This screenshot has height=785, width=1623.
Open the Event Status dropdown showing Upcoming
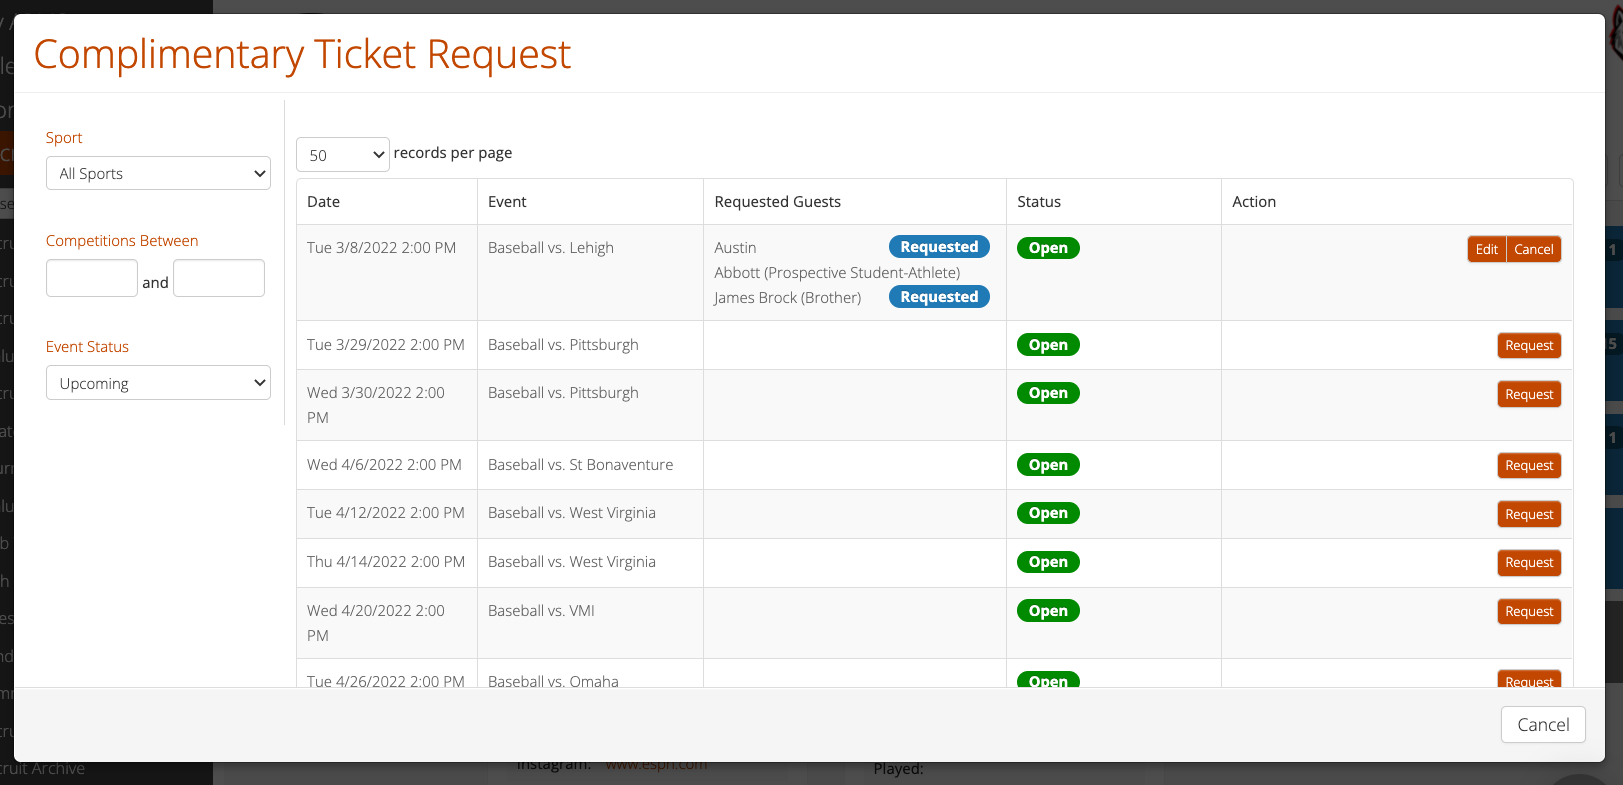158,383
